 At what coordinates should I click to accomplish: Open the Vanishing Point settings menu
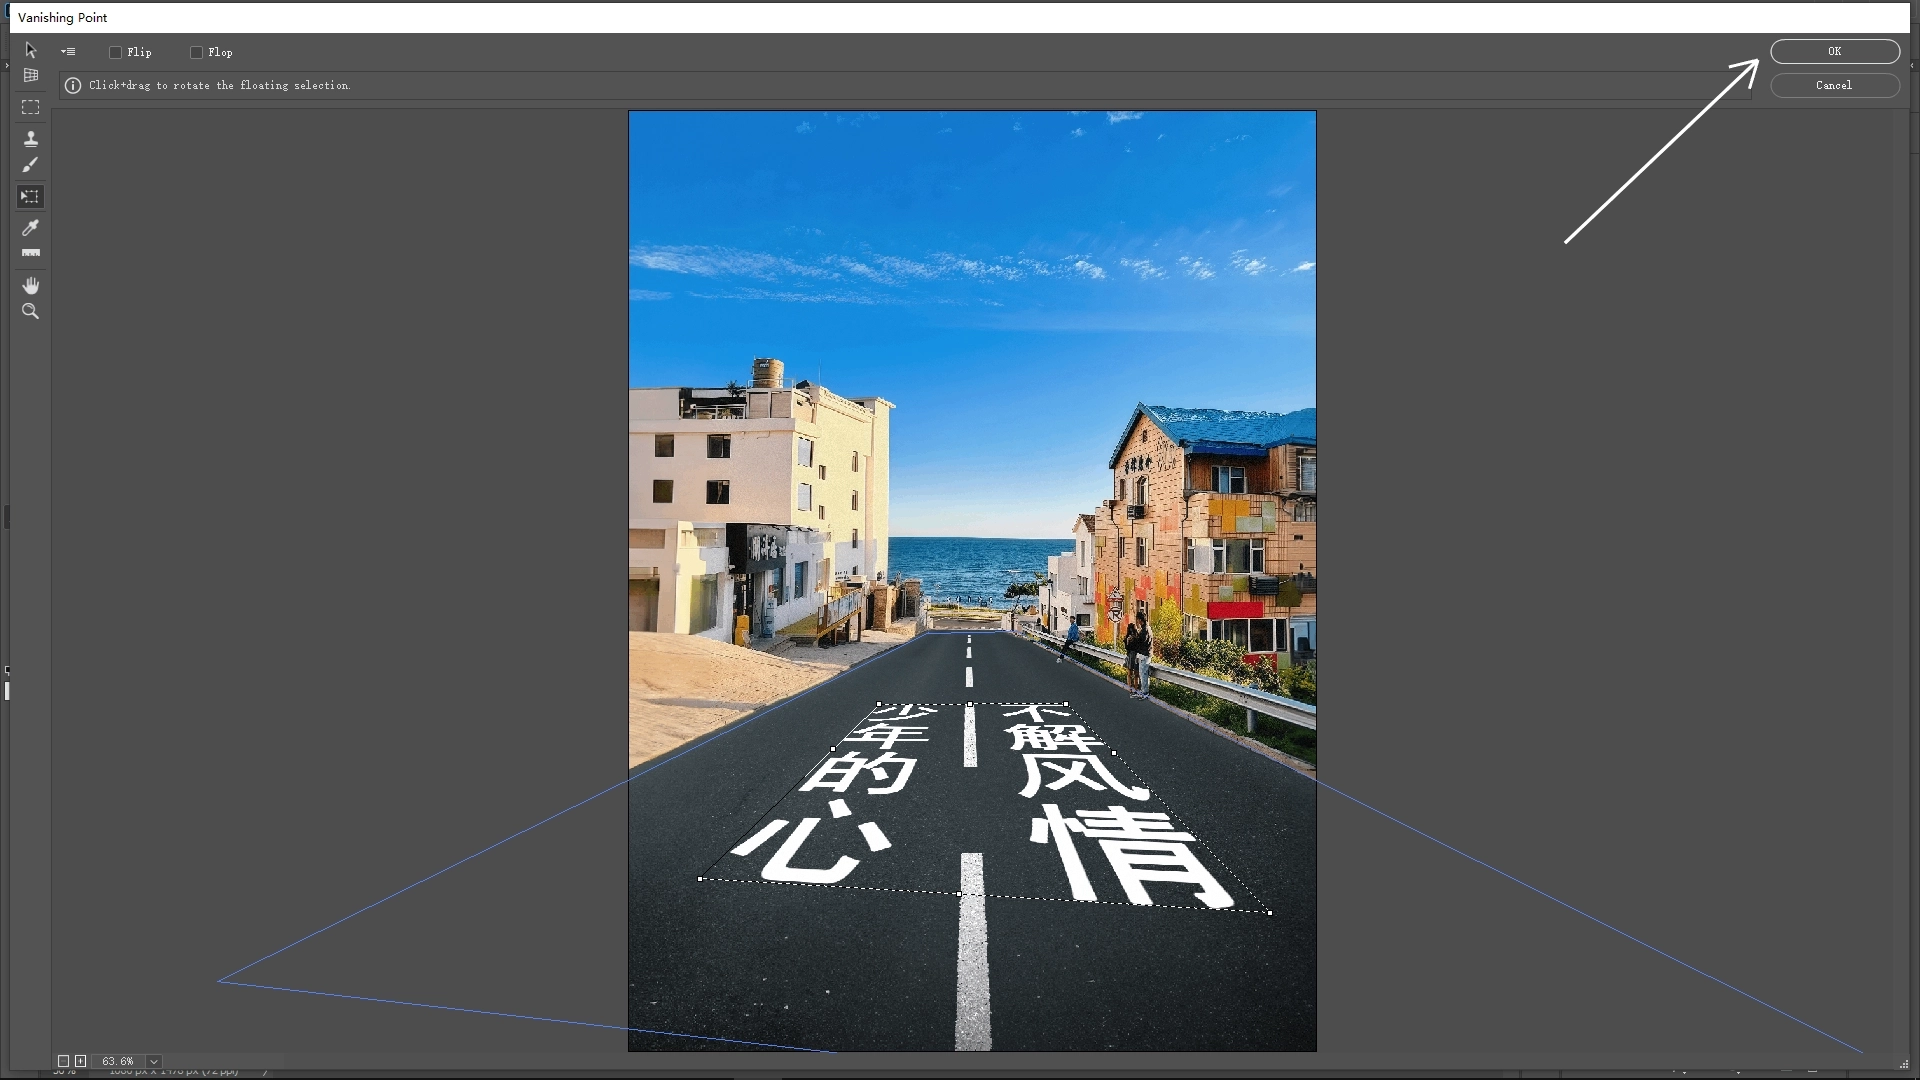(x=68, y=51)
